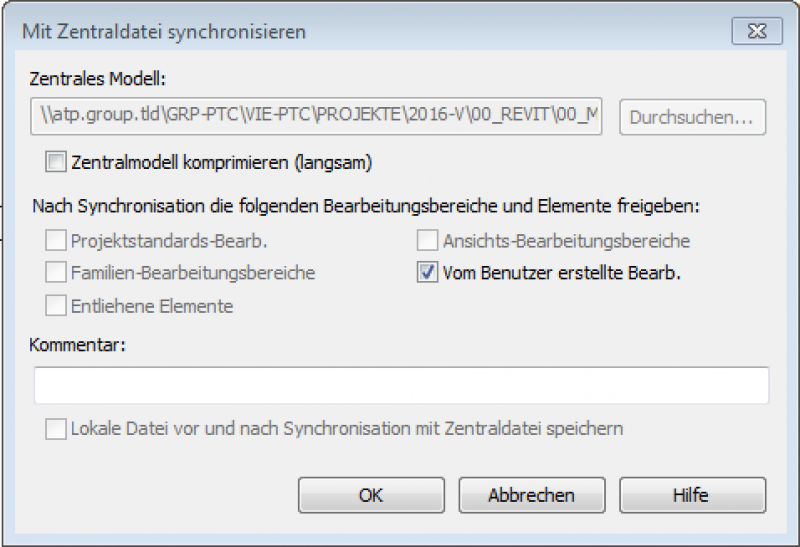800x547 pixels.
Task: Select the Ansichts-Bearbeitungsbereiche checkbox
Action: [427, 241]
